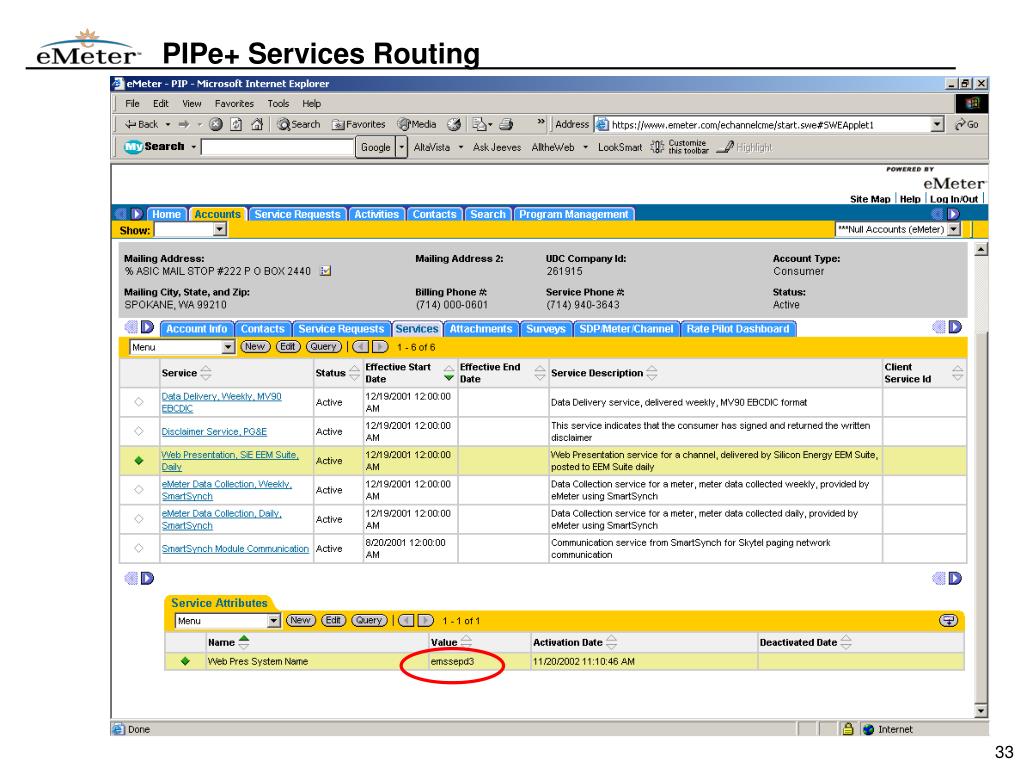The height and width of the screenshot is (768, 1024).
Task: Open the SDP/Meter/Channel tab
Action: pyautogui.click(x=626, y=328)
